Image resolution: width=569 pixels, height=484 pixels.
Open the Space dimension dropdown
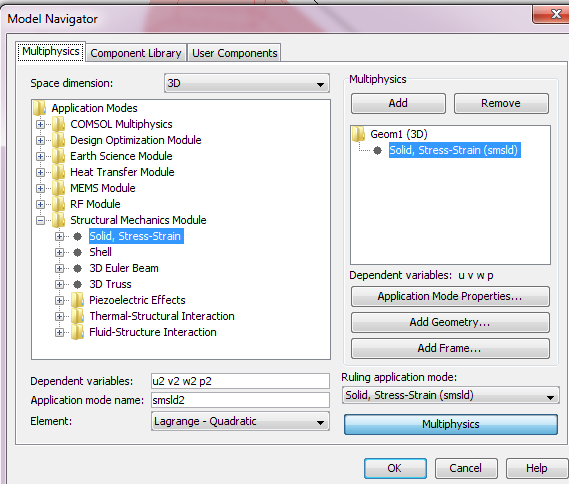tap(247, 83)
